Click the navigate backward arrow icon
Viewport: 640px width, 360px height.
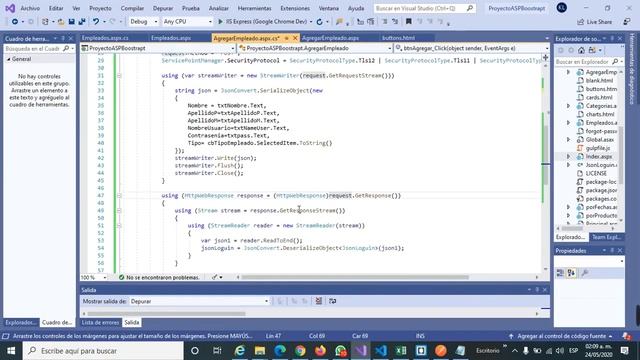(x=15, y=21)
